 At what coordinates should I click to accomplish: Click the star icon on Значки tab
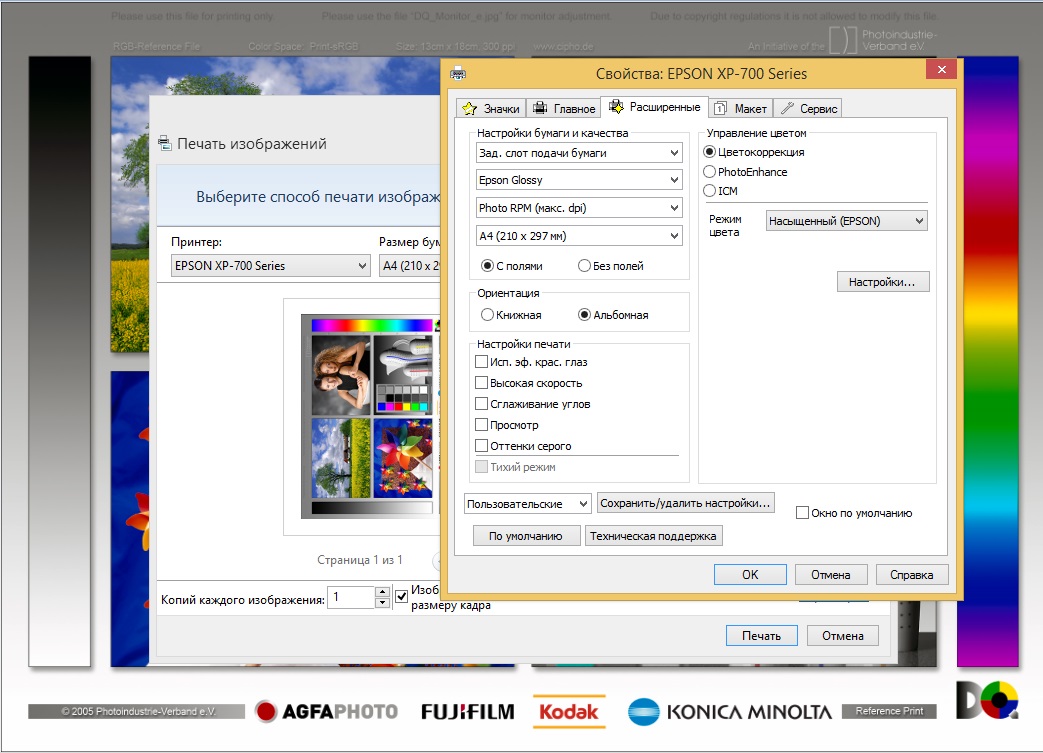click(x=470, y=108)
